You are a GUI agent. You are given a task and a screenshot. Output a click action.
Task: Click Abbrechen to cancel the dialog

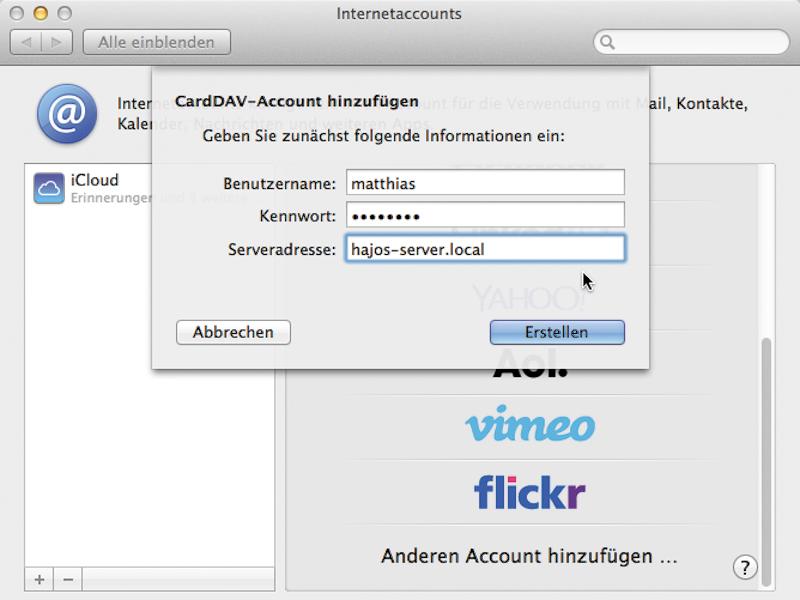[x=233, y=332]
